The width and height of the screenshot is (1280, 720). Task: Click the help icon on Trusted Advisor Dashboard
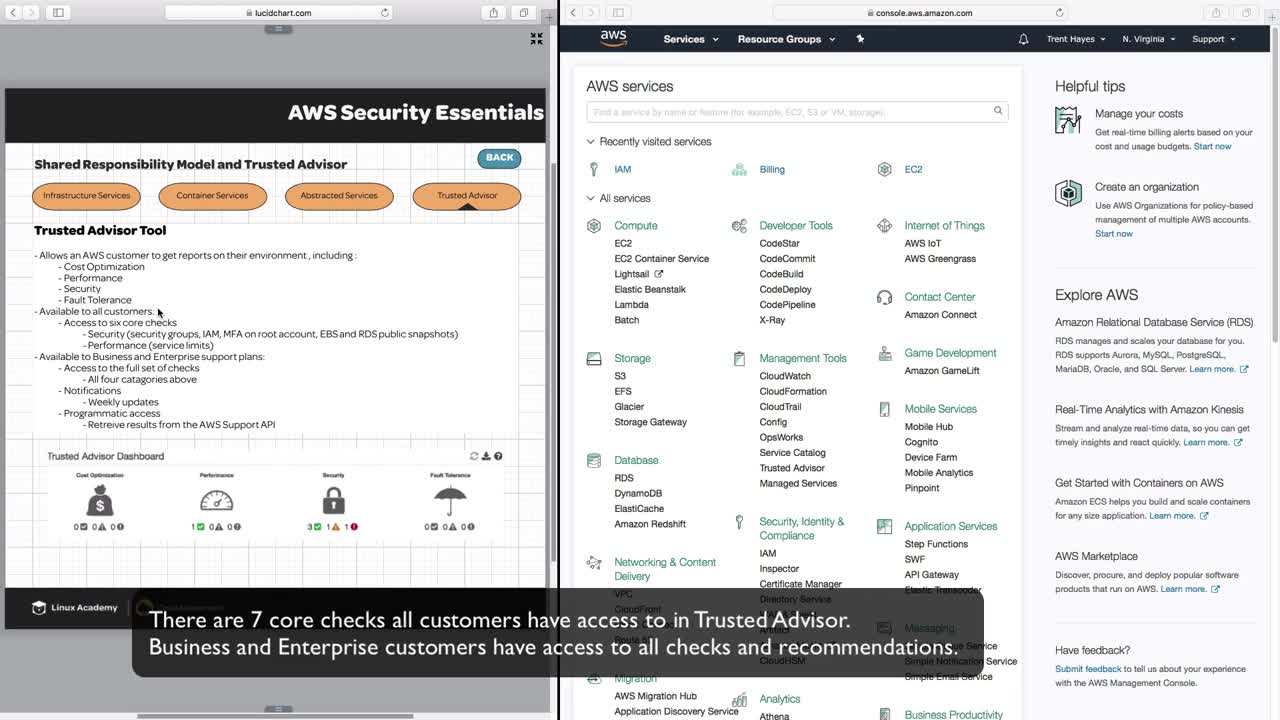(498, 456)
